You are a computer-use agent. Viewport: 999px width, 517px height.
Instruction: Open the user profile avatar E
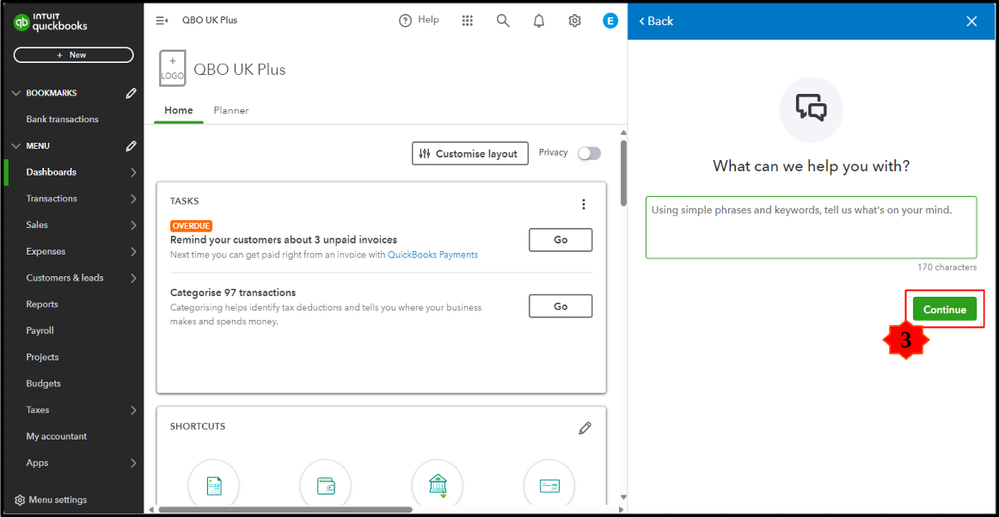610,20
